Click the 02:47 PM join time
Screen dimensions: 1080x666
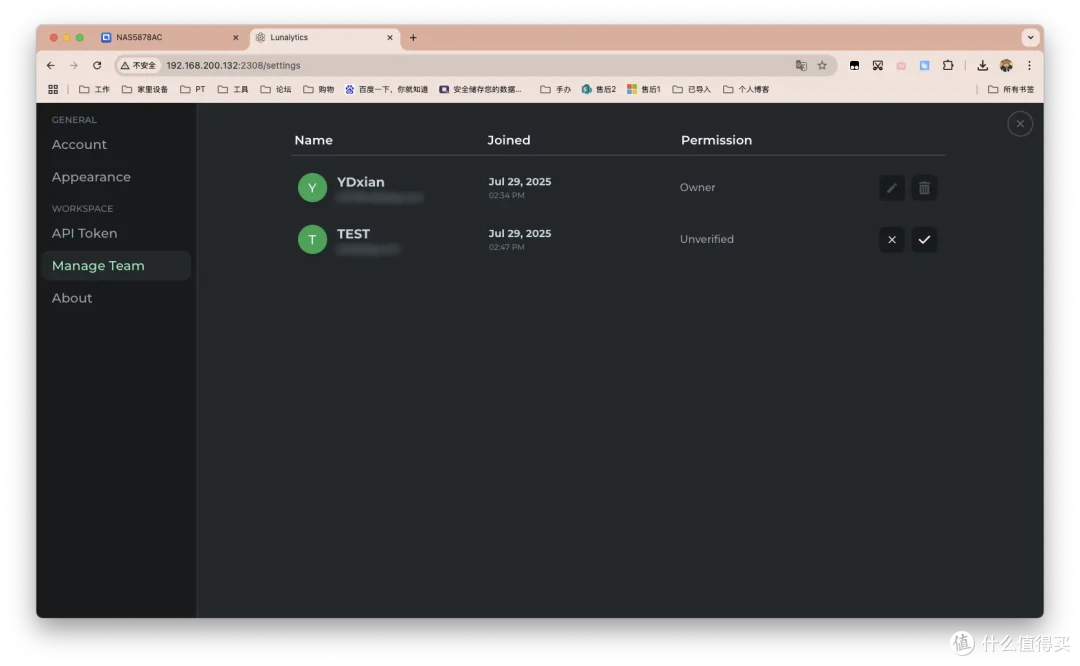click(506, 247)
